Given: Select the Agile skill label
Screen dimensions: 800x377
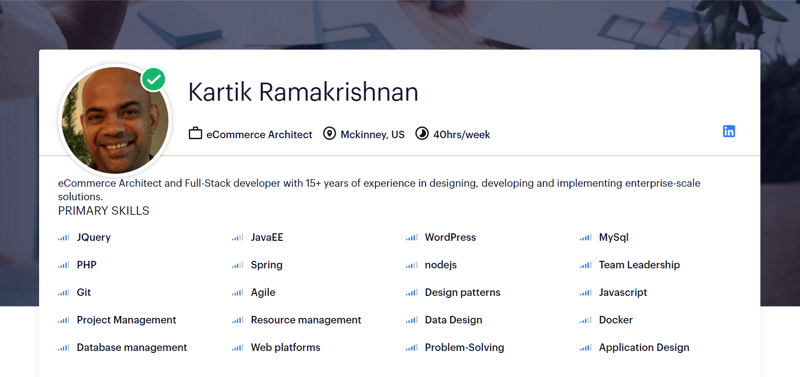Looking at the screenshot, I should click(x=263, y=293).
